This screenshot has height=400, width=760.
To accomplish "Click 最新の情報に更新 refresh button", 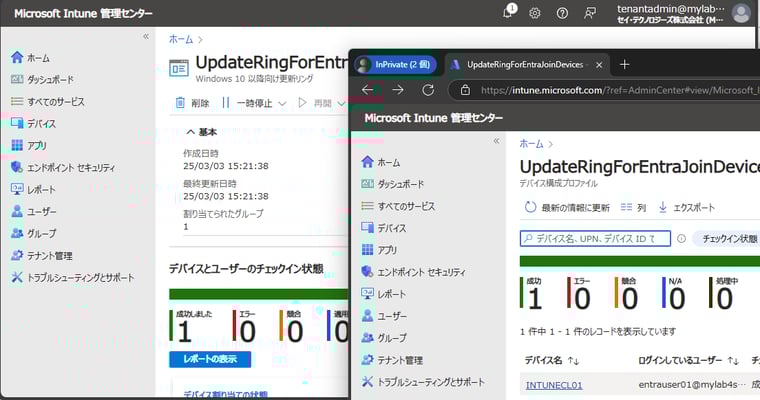I will click(567, 208).
